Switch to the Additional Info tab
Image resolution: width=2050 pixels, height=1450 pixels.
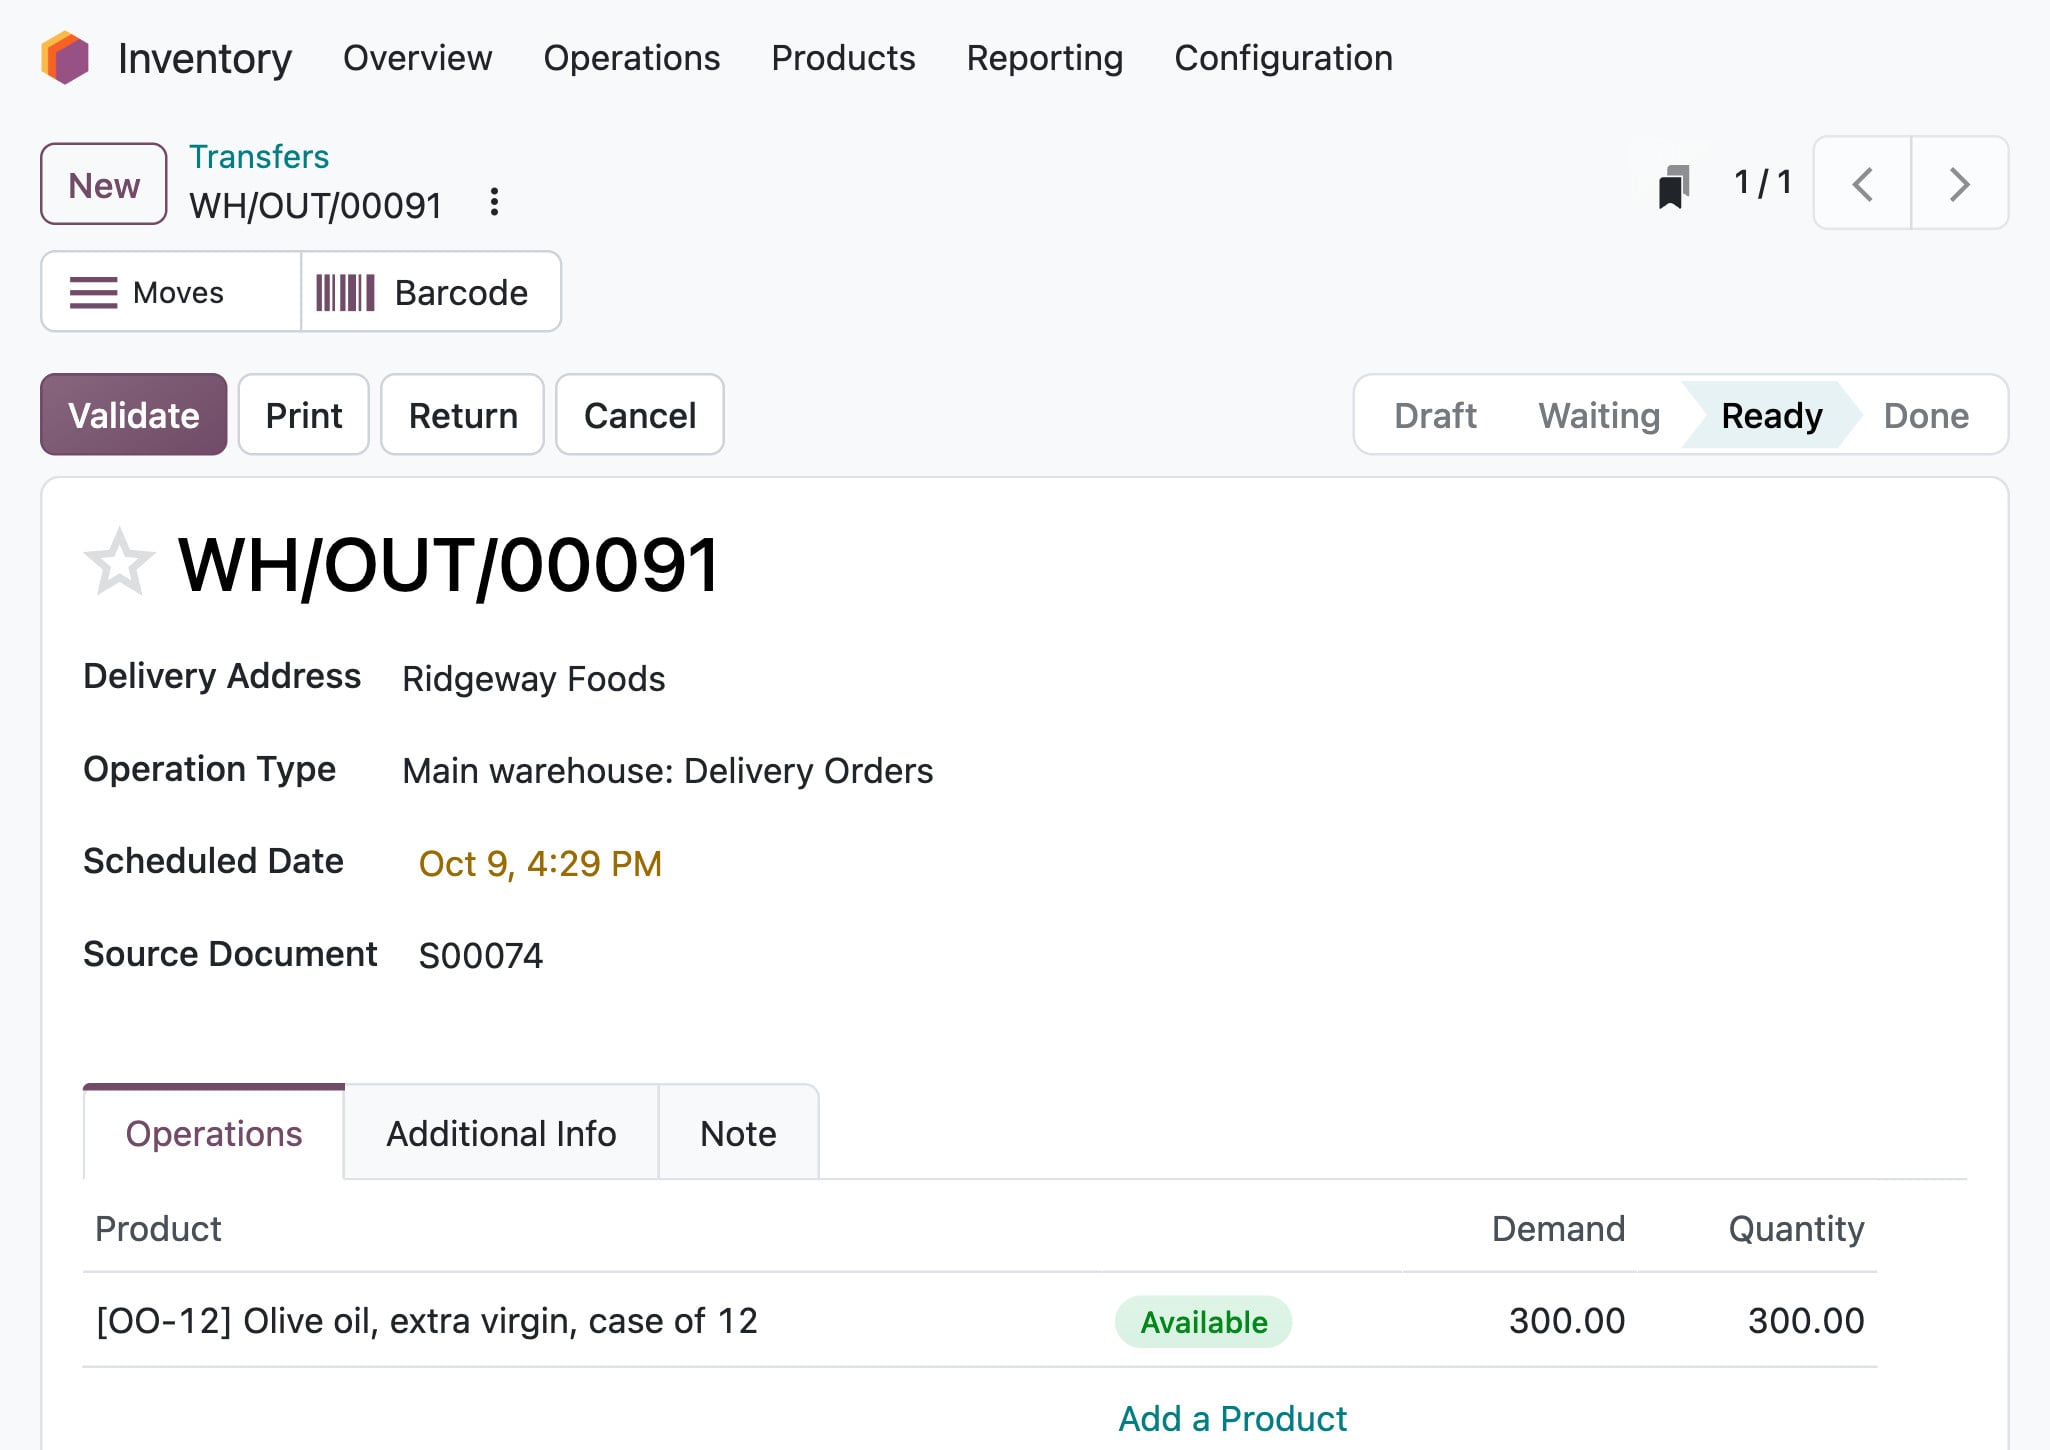point(501,1133)
